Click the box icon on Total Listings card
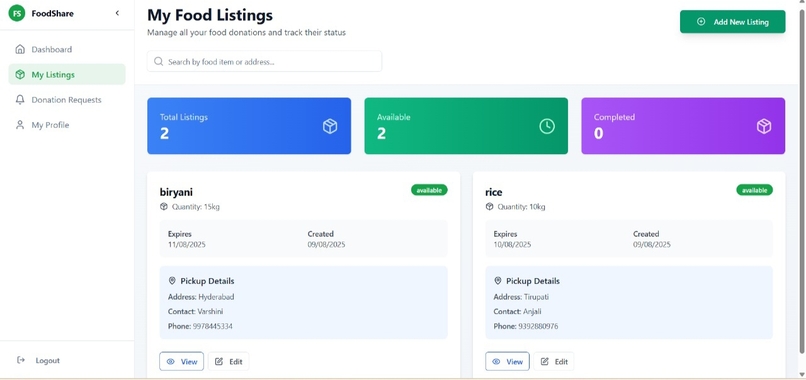This screenshot has width=806, height=380. click(x=330, y=126)
